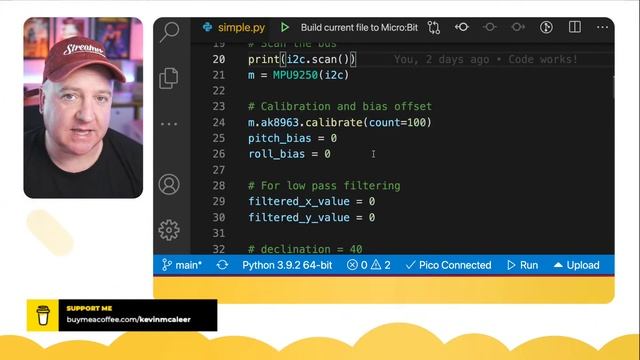This screenshot has width=640, height=360.
Task: Click Build current file to Micro:Bit
Action: click(359, 27)
